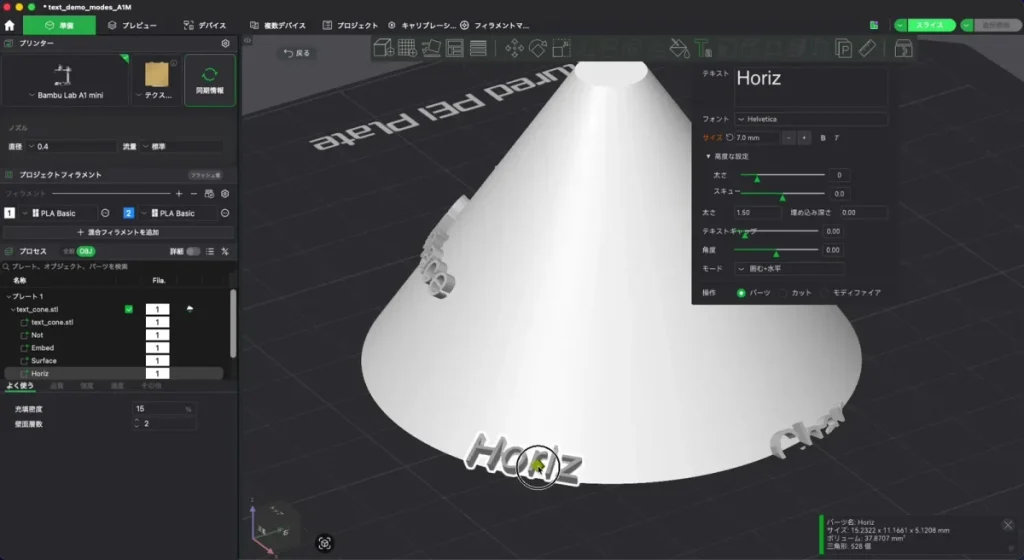
Task: Open printer settings gear icon
Action: click(225, 43)
